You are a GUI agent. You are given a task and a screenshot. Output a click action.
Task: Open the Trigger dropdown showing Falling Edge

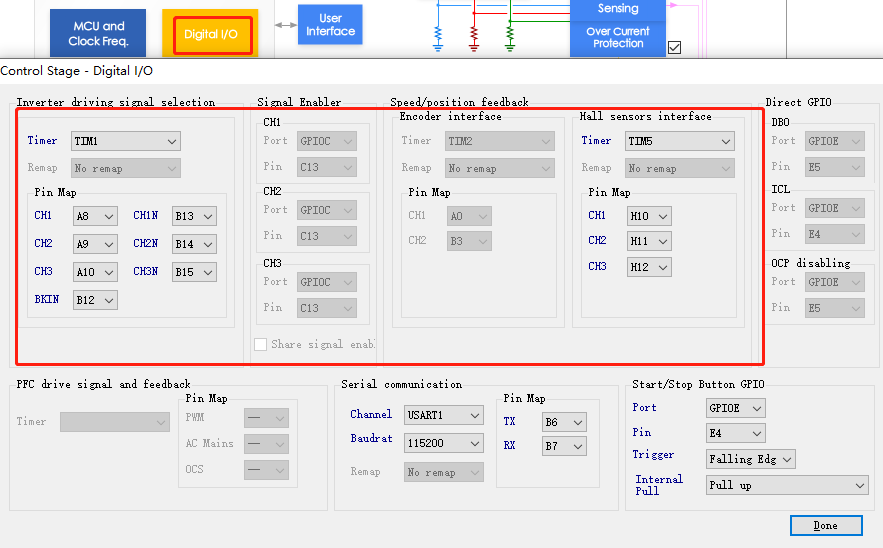(751, 459)
